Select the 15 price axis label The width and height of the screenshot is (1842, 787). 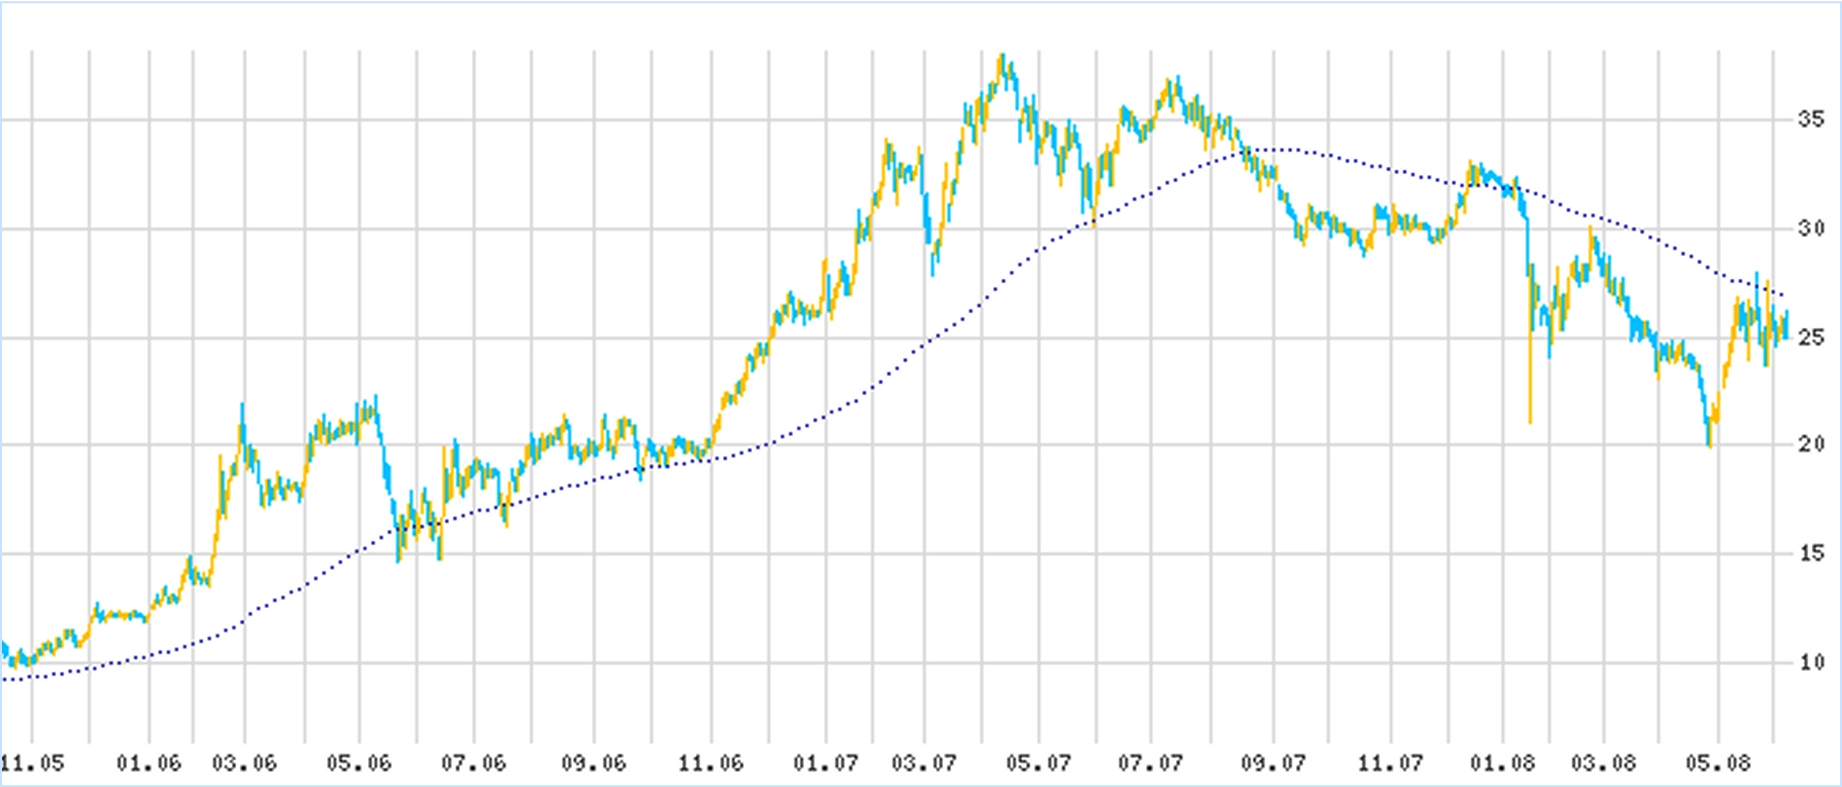click(1811, 553)
